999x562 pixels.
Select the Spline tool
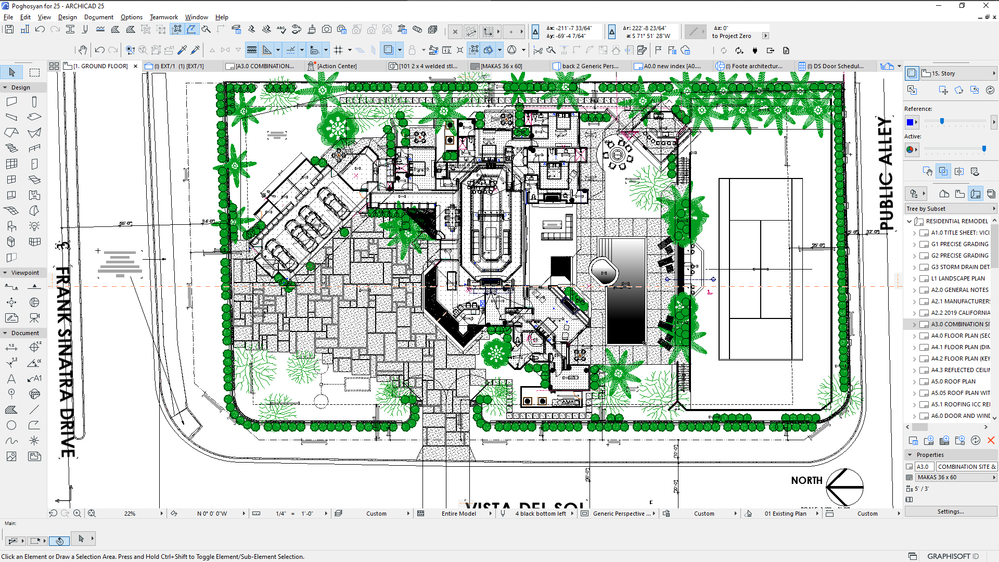pos(11,441)
